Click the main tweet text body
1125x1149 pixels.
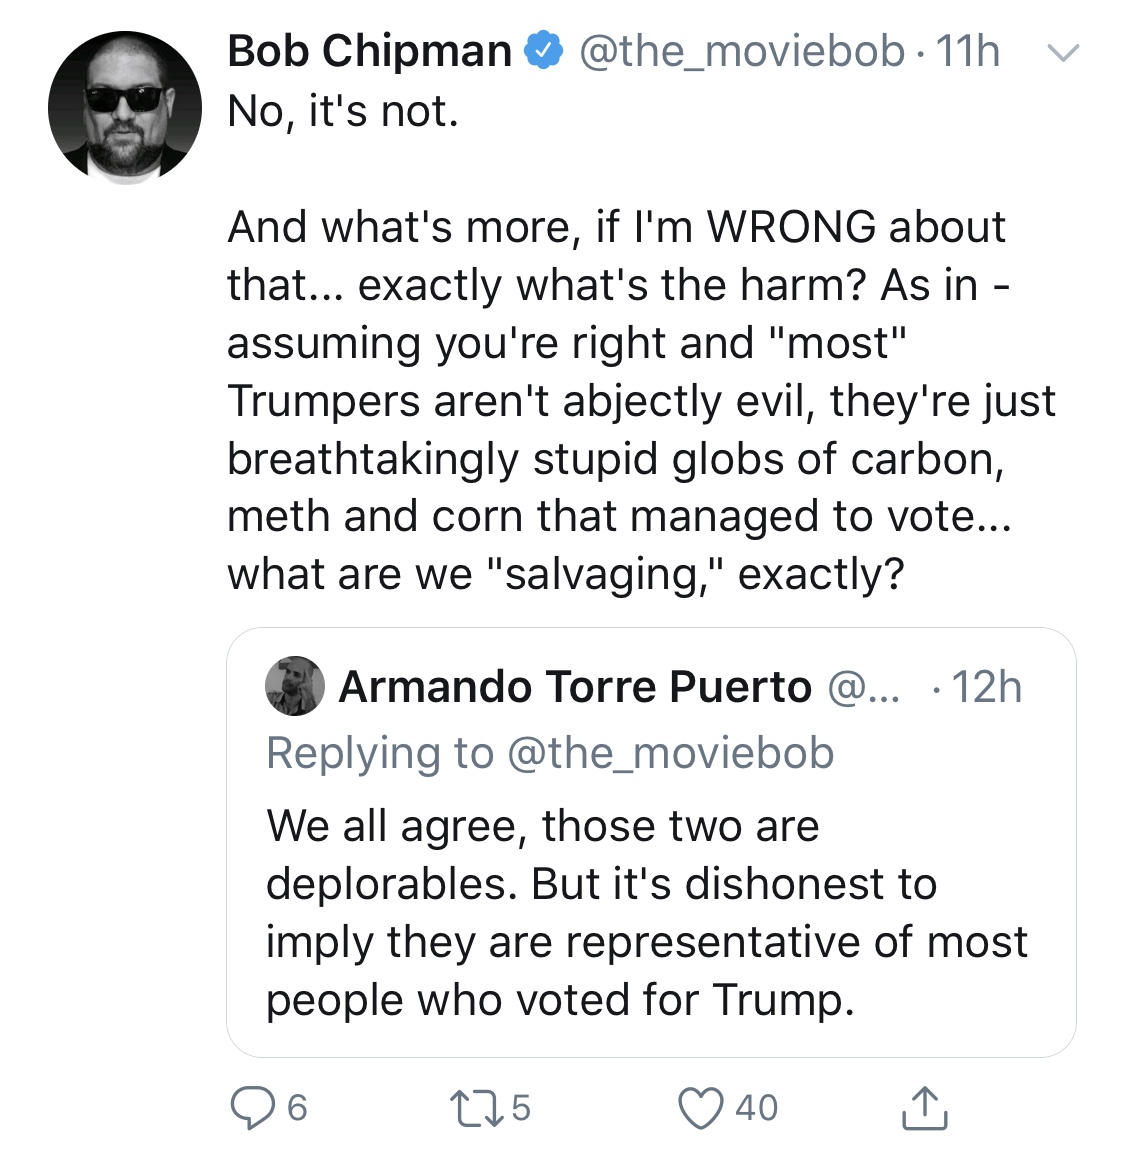click(x=641, y=343)
